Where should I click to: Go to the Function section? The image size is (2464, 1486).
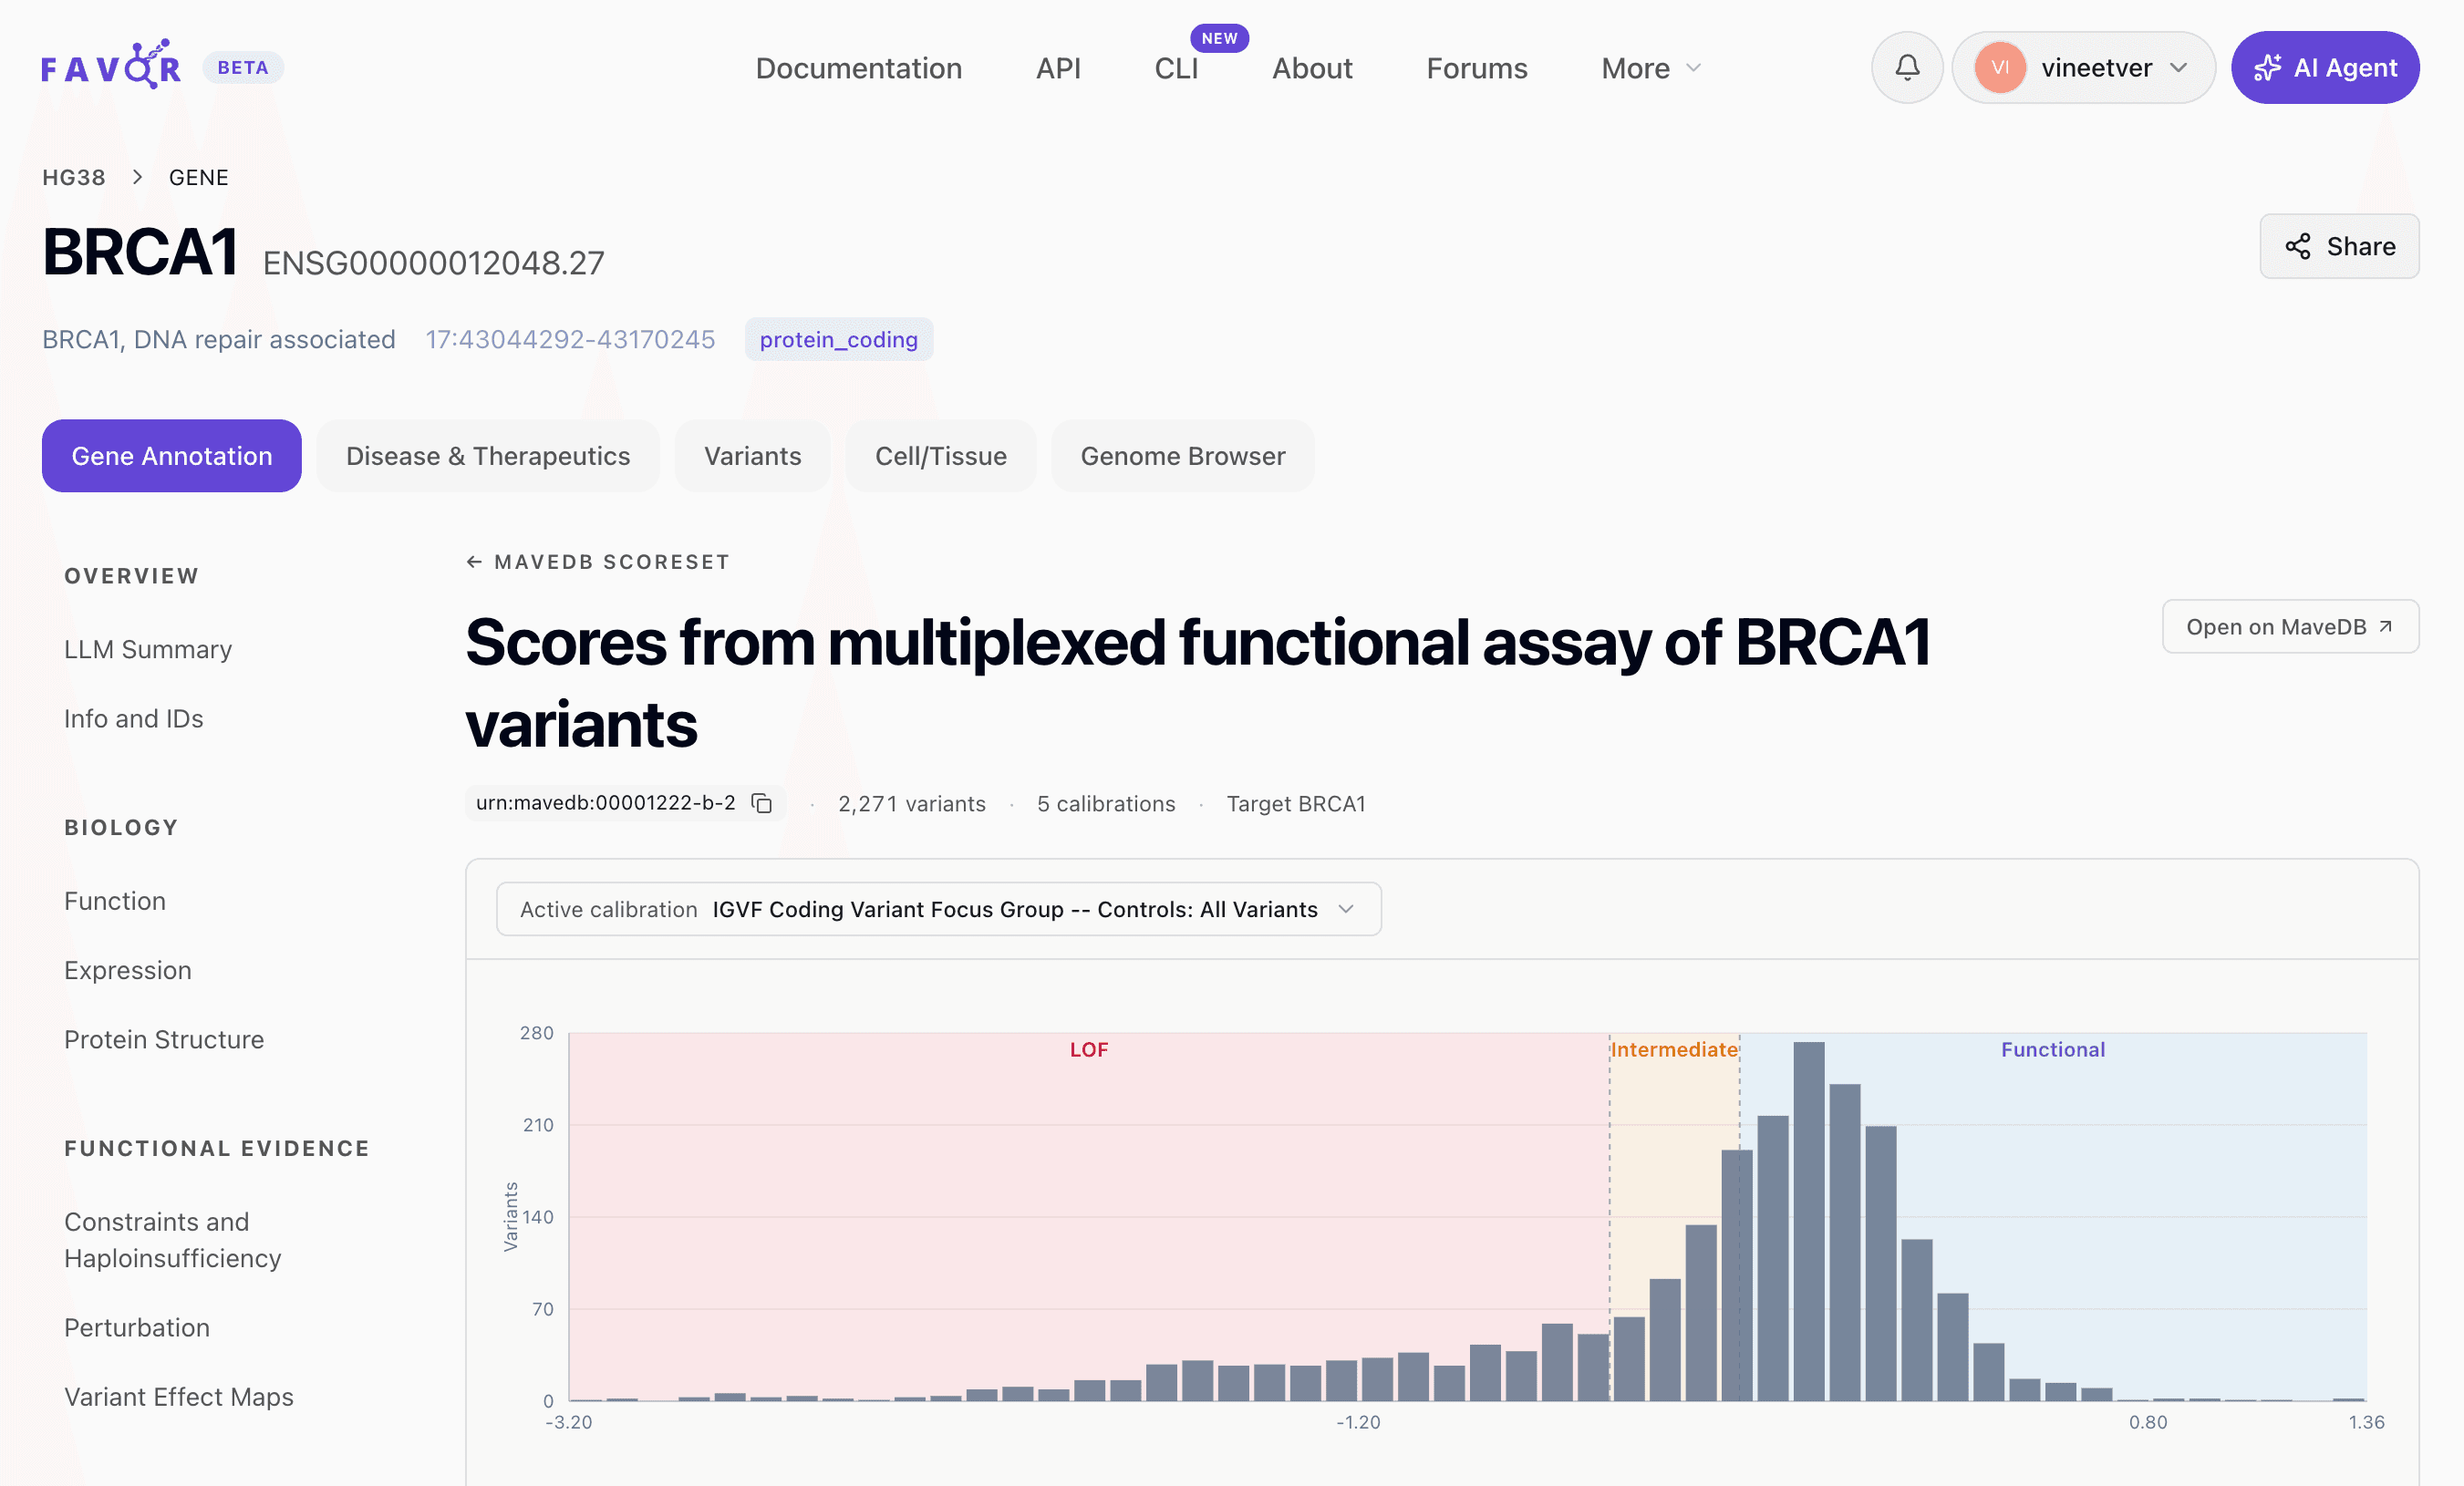(115, 900)
